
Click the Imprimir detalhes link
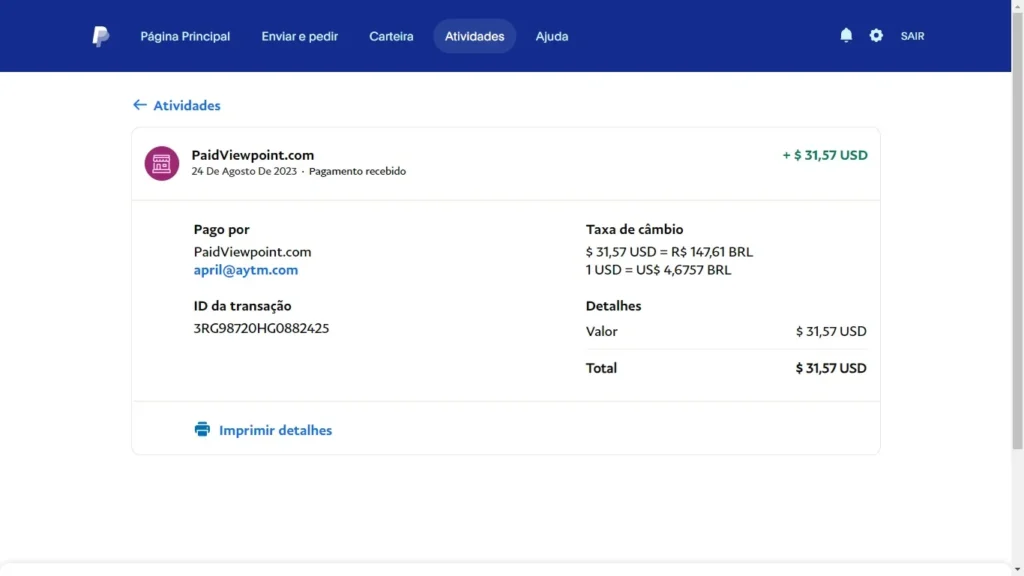[275, 430]
